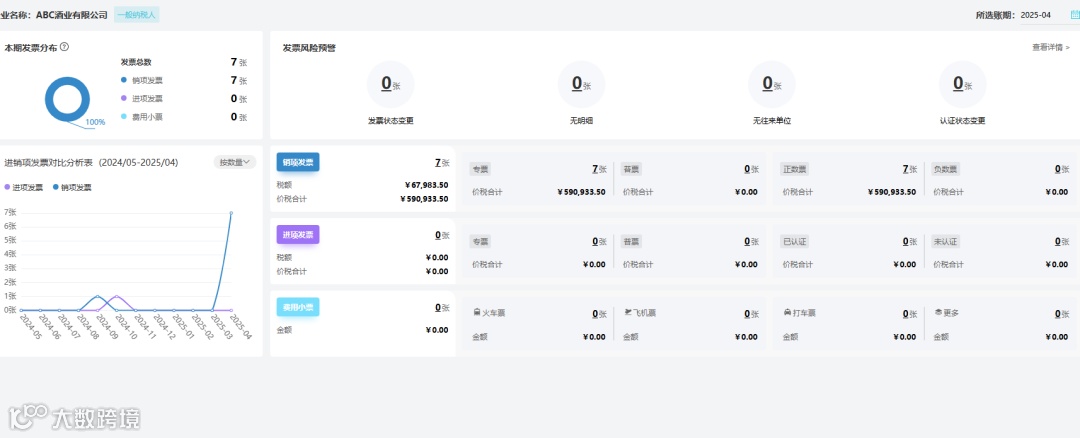This screenshot has width=1080, height=438.
Task: Click the blue 销项发票 button
Action: coord(298,163)
